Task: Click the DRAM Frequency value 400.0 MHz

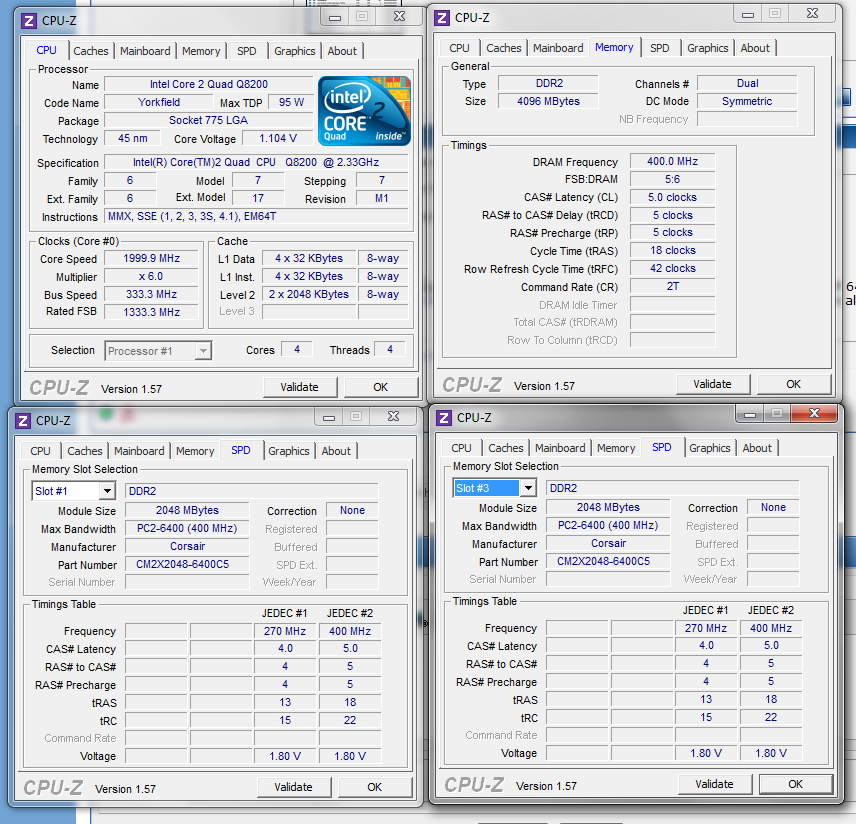Action: [x=673, y=161]
